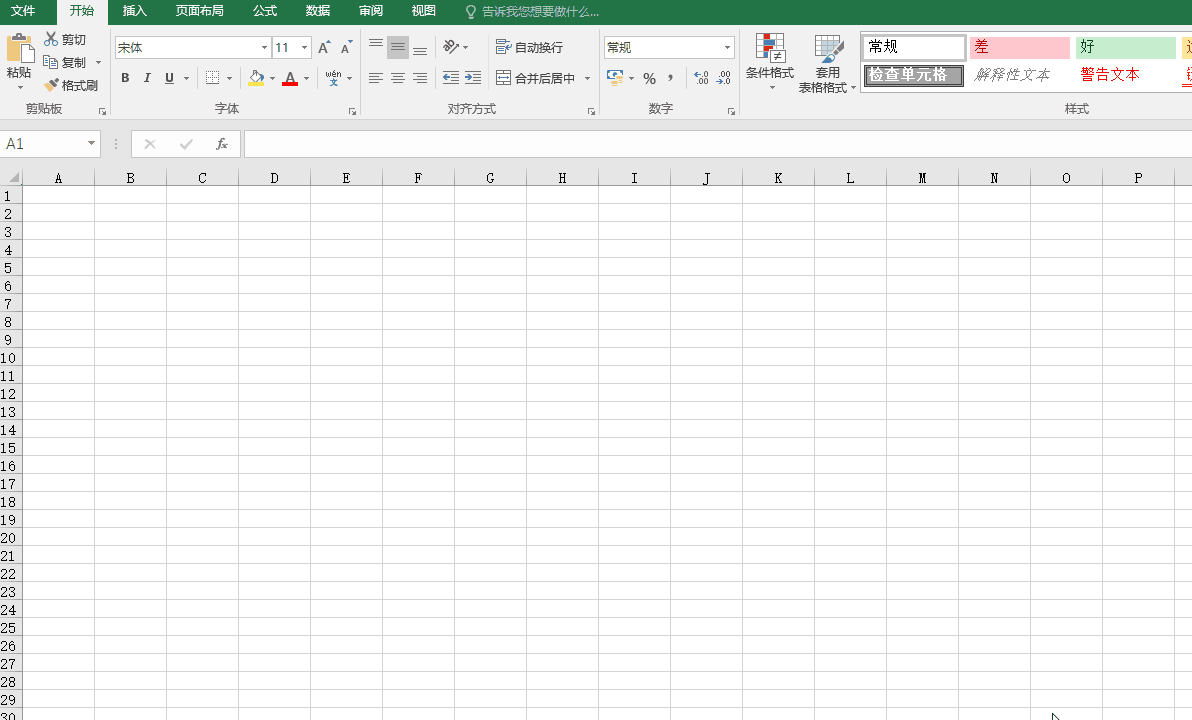Switch to Insert (插入) tab
Image resolution: width=1192 pixels, height=720 pixels.
(x=135, y=11)
